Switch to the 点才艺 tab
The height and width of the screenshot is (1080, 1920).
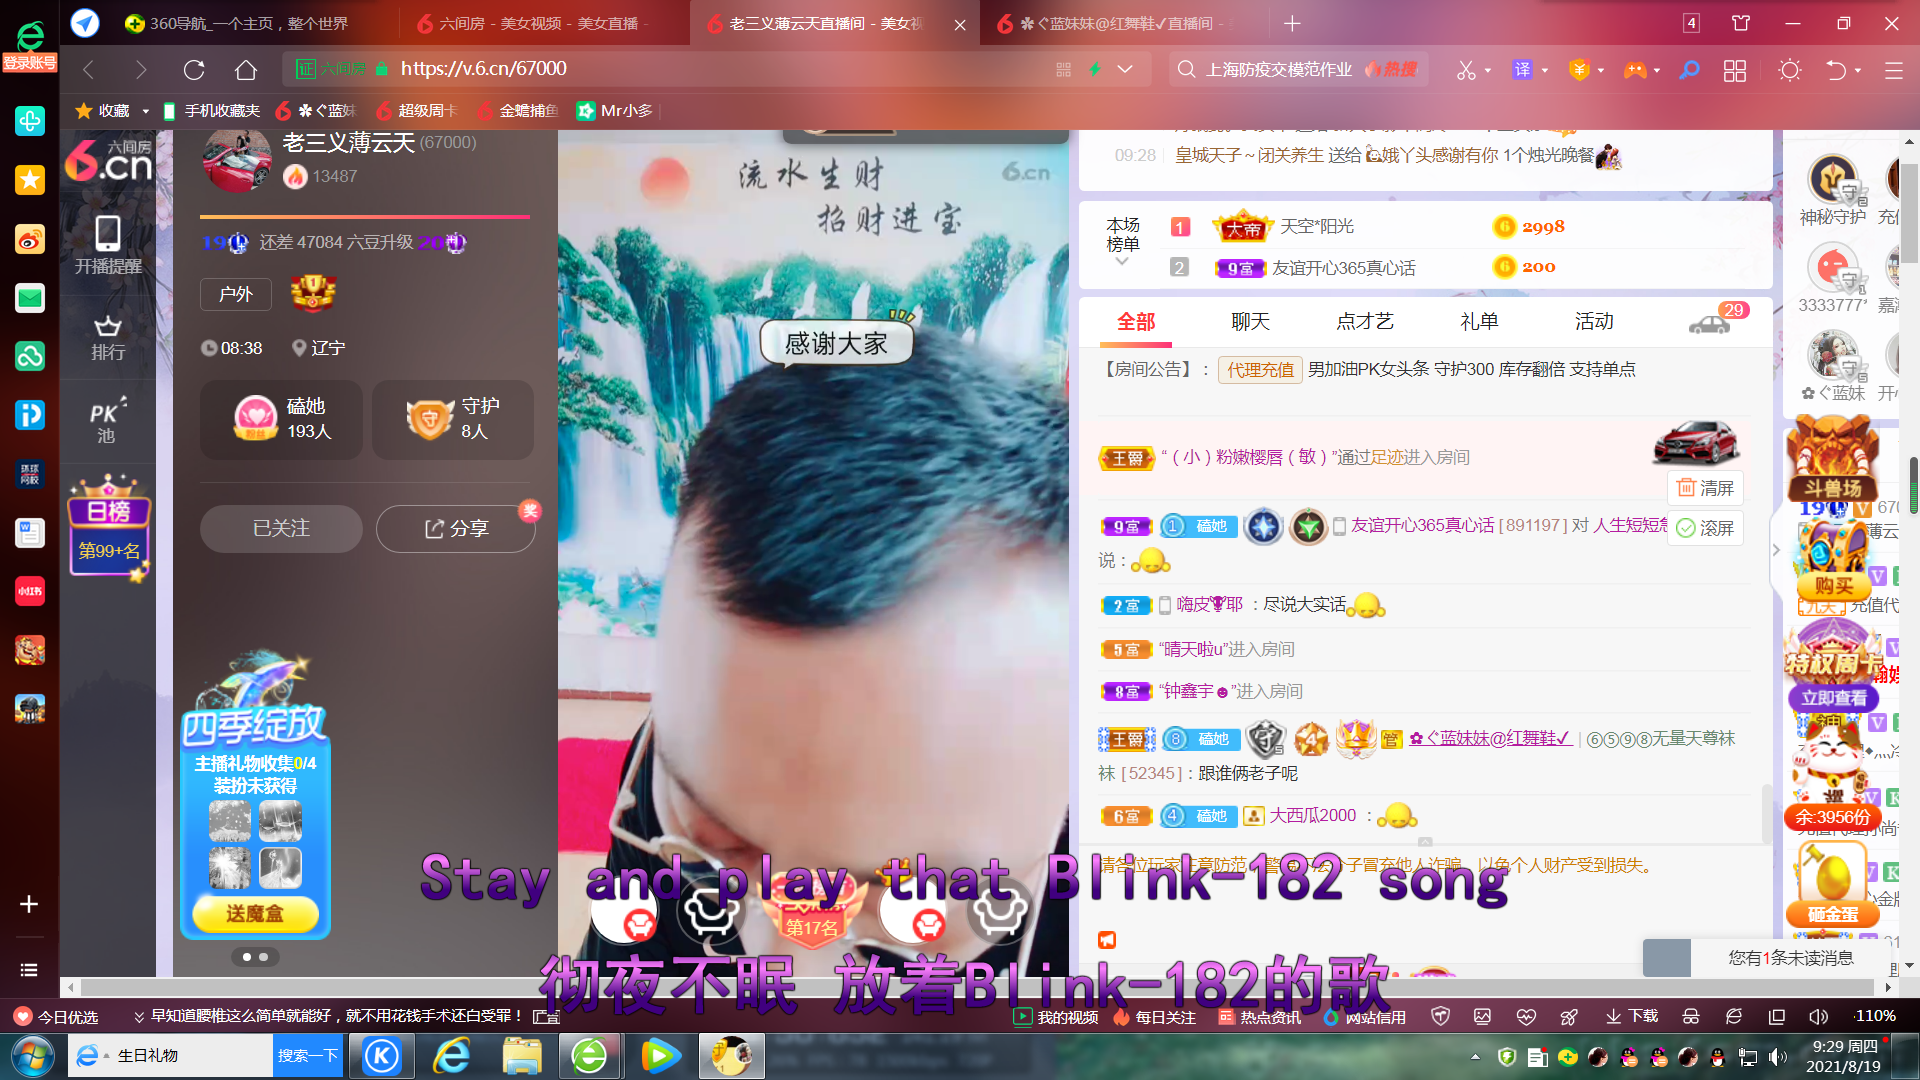pos(1365,321)
